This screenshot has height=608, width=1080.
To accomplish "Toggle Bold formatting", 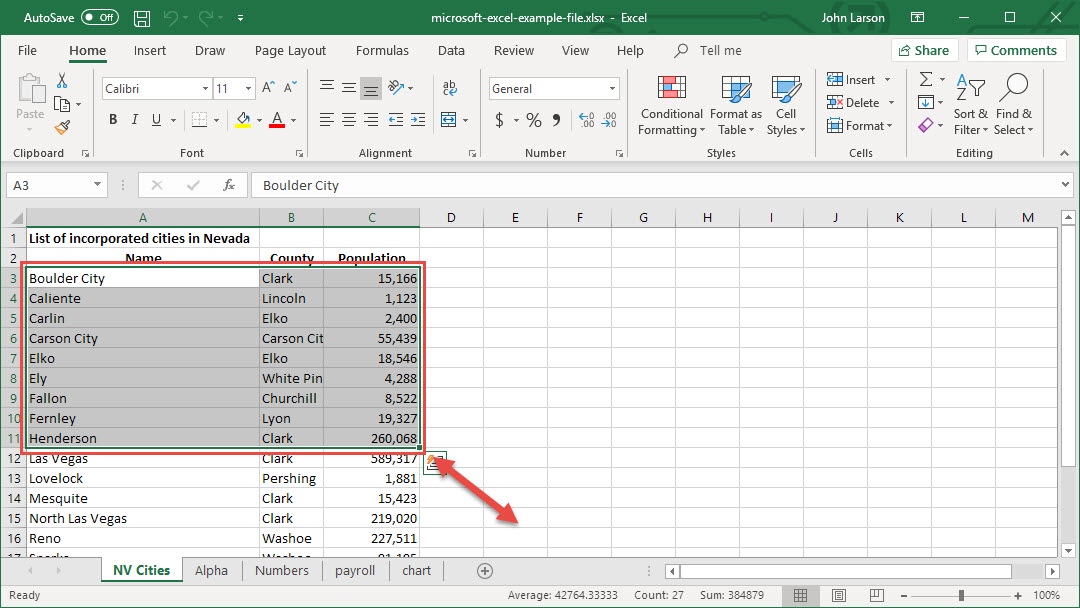I will click(113, 120).
